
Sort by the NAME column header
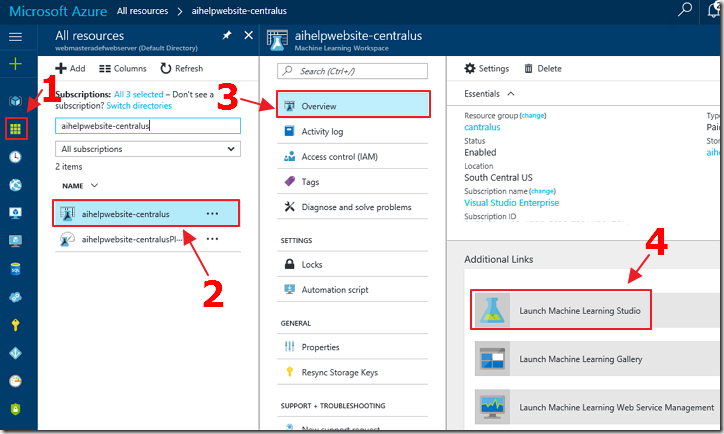73,186
